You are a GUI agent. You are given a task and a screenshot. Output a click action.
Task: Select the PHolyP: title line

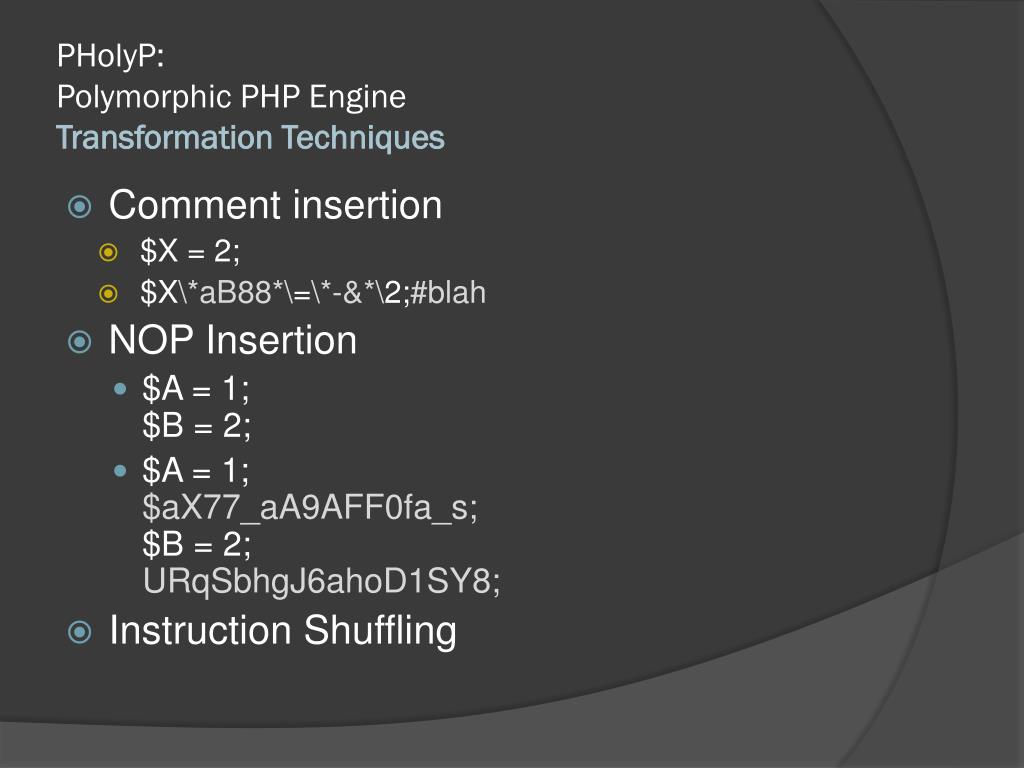(110, 56)
